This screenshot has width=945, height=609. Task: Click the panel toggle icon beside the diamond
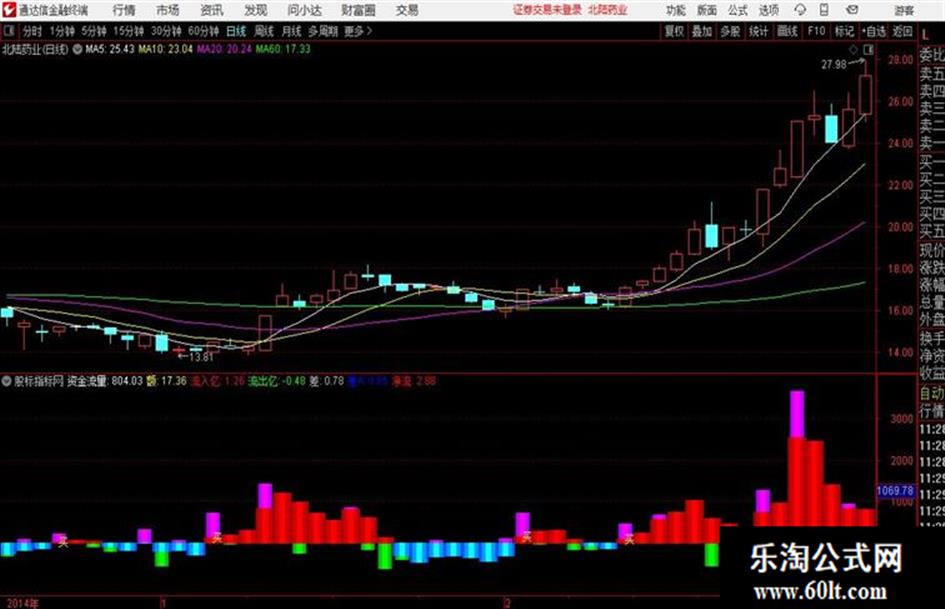(x=868, y=49)
